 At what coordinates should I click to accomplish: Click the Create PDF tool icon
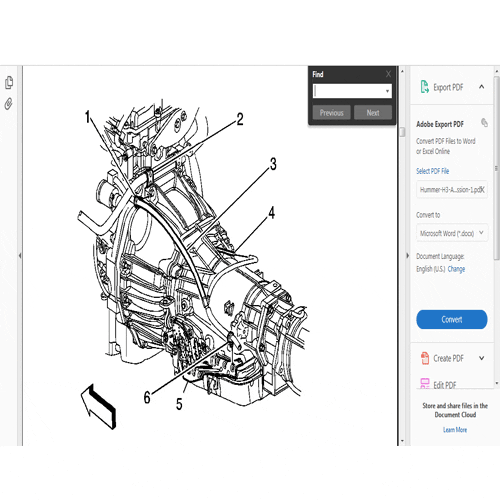[425, 358]
